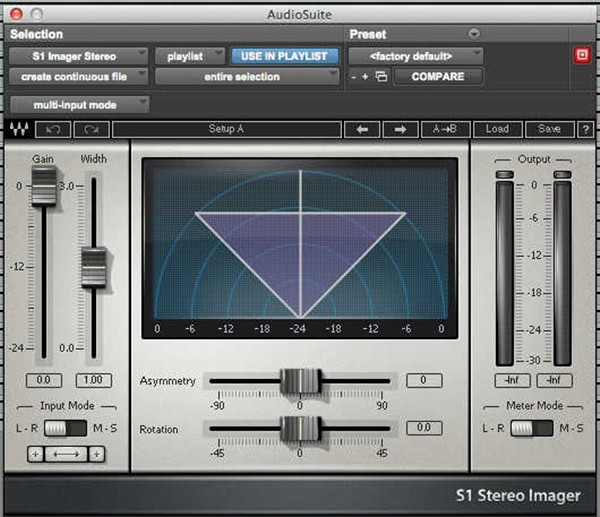
Task: Redo the plugin change
Action: (x=91, y=129)
